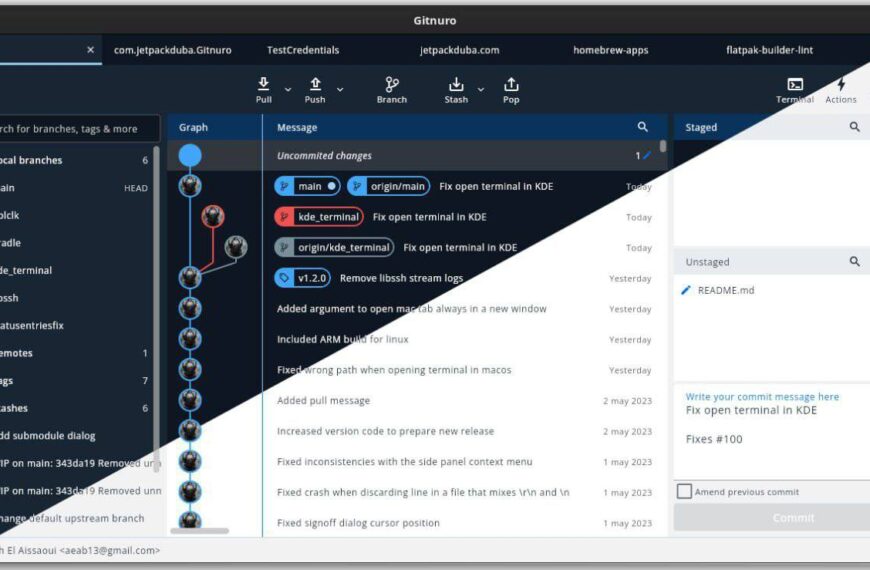The image size is (870, 570).
Task: Switch to flatpak-builder-lint tab
Action: pyautogui.click(x=770, y=50)
